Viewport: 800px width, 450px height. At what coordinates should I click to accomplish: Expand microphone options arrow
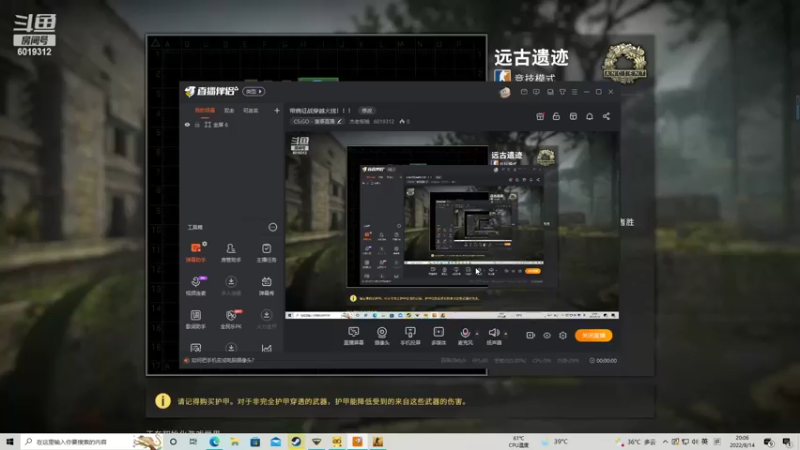[x=477, y=334]
